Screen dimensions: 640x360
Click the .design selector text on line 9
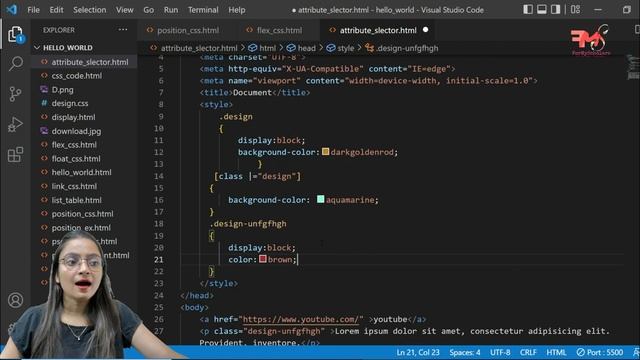236,117
